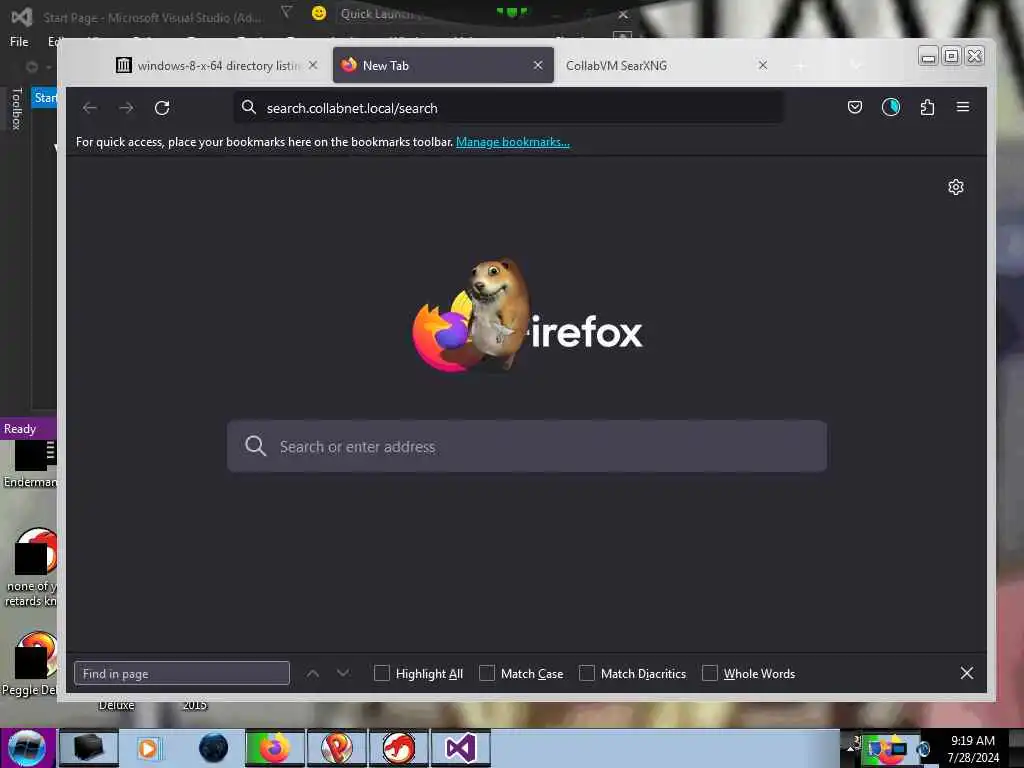Open Enderman desktop icon

[30, 464]
